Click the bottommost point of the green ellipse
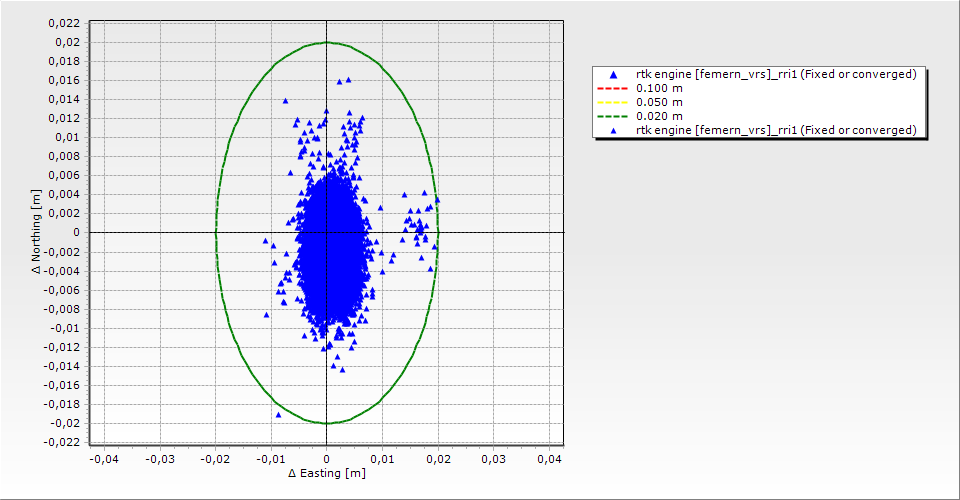The image size is (960, 500). click(327, 423)
